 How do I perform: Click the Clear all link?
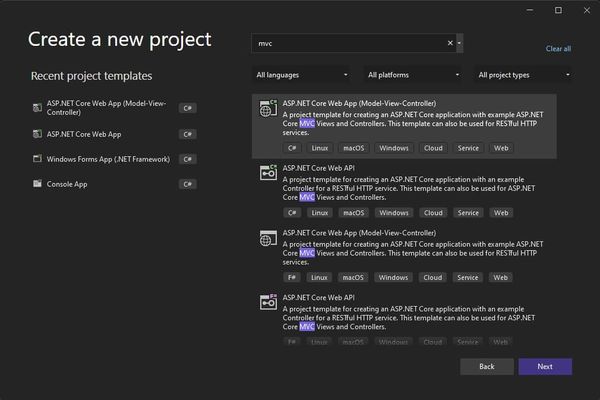pos(558,48)
